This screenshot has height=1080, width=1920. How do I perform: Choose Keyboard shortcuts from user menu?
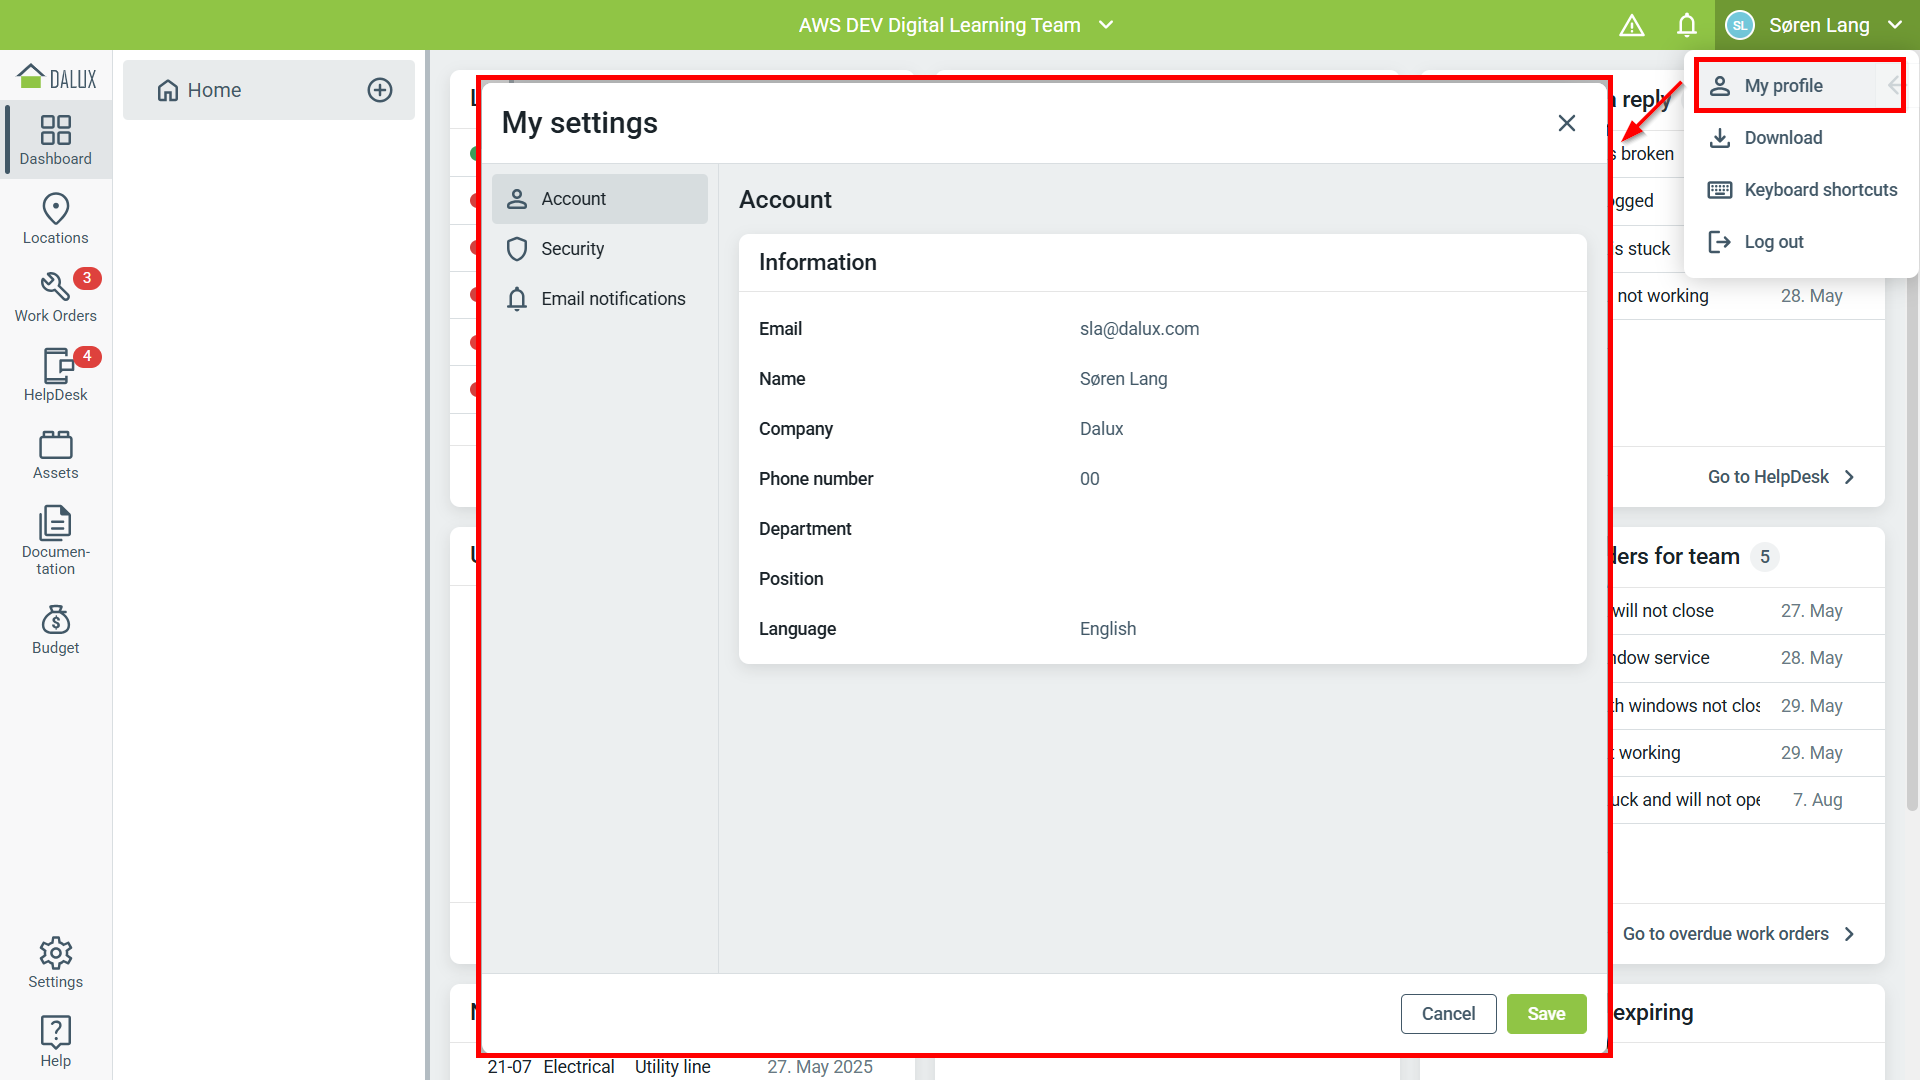[x=1819, y=190]
